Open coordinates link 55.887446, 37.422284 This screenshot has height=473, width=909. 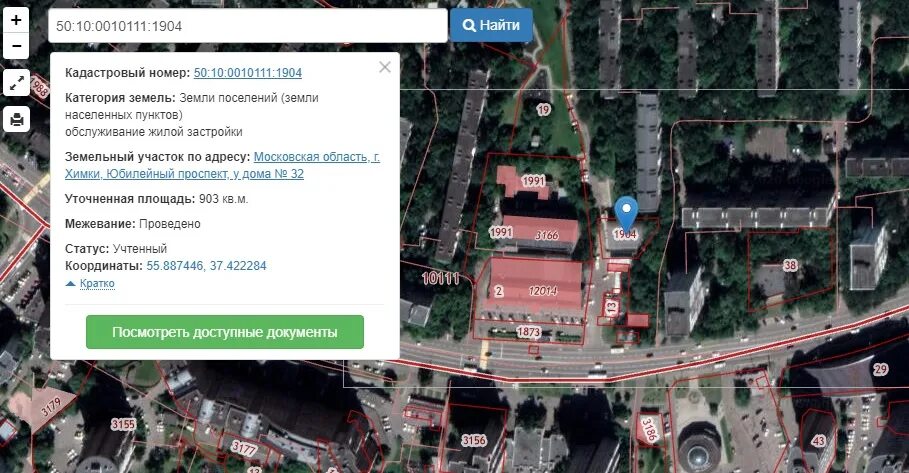(x=206, y=265)
